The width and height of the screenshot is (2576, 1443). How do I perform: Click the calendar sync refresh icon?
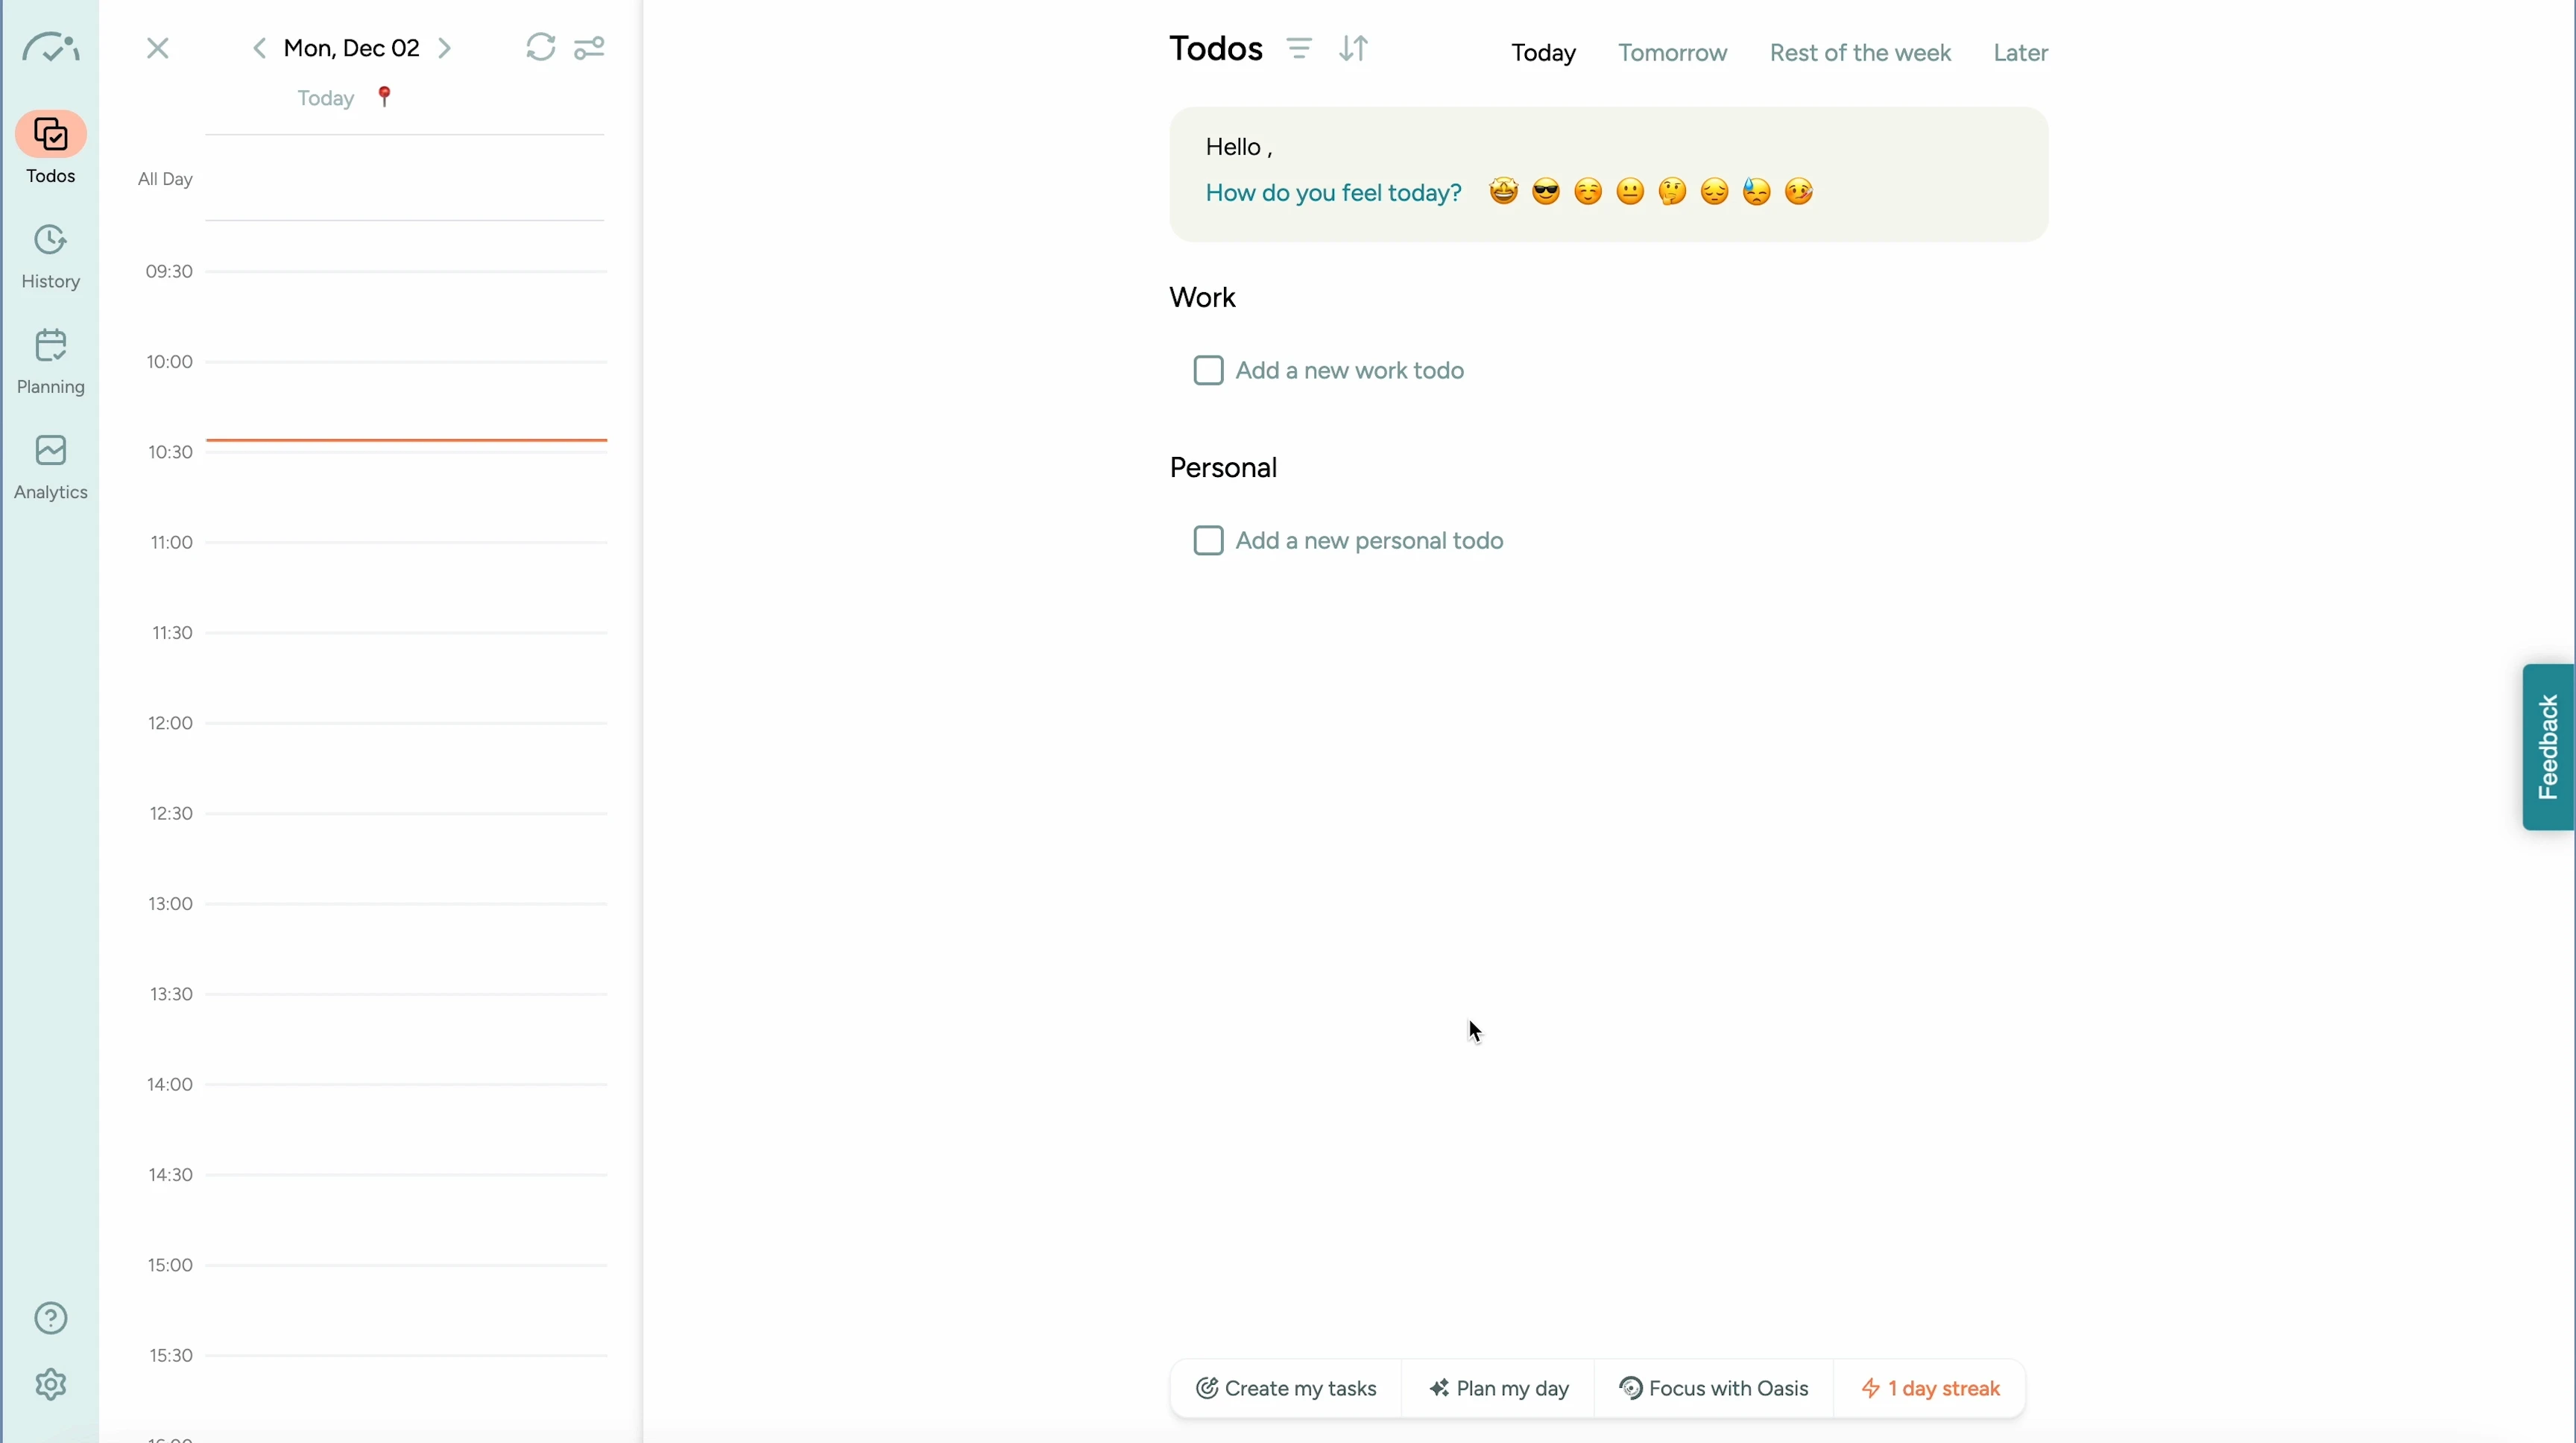click(x=540, y=47)
